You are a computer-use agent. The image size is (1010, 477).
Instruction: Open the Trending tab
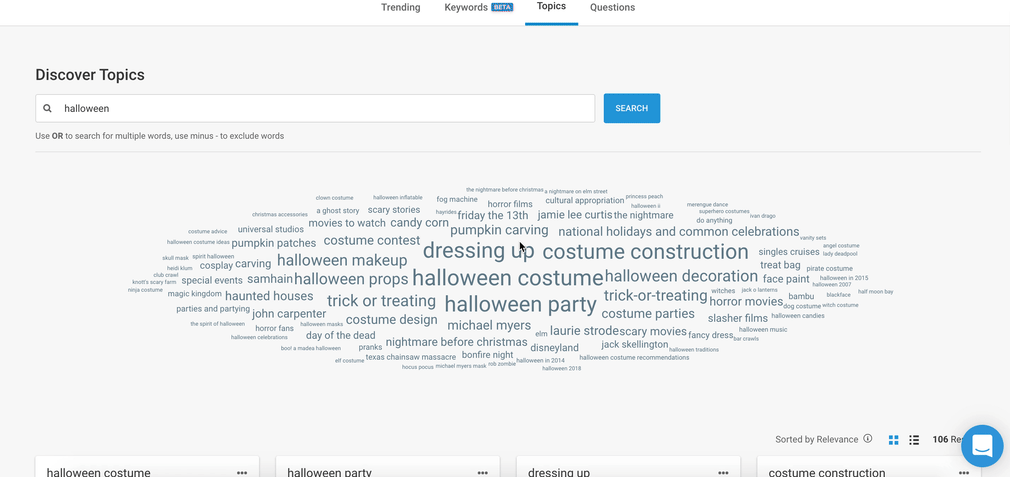400,8
